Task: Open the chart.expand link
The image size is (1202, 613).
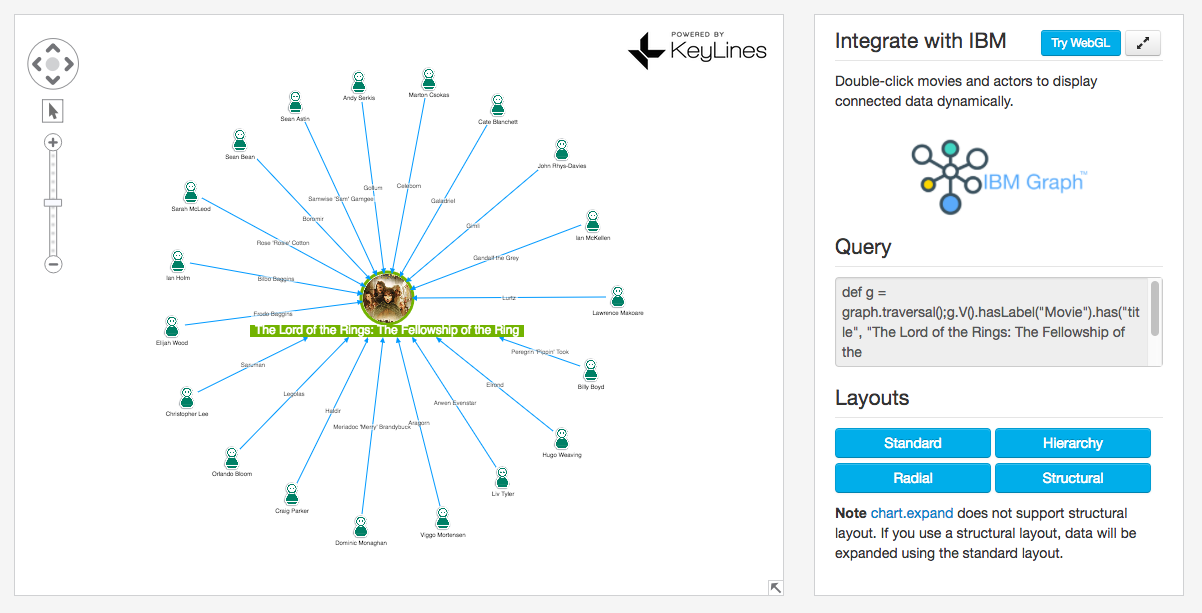Action: [x=912, y=513]
